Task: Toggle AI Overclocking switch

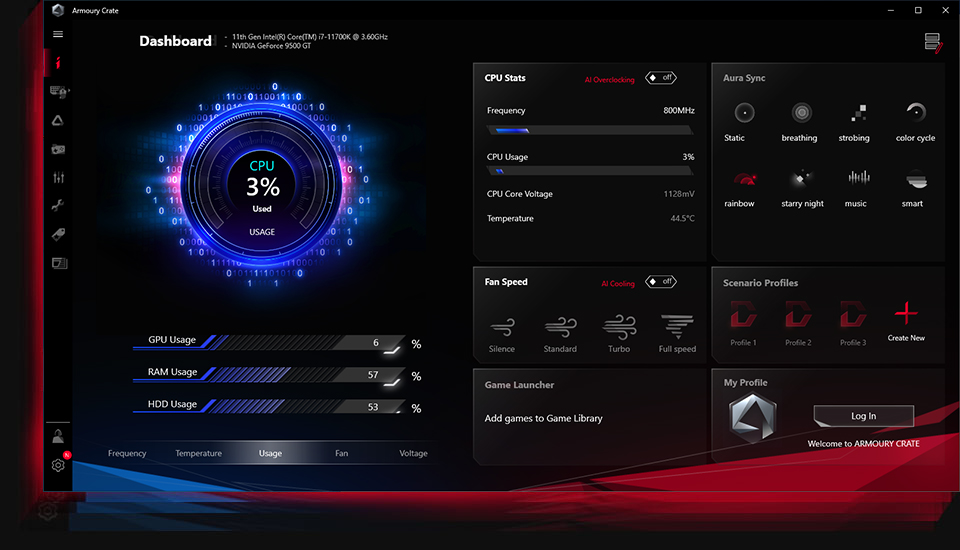Action: click(661, 78)
